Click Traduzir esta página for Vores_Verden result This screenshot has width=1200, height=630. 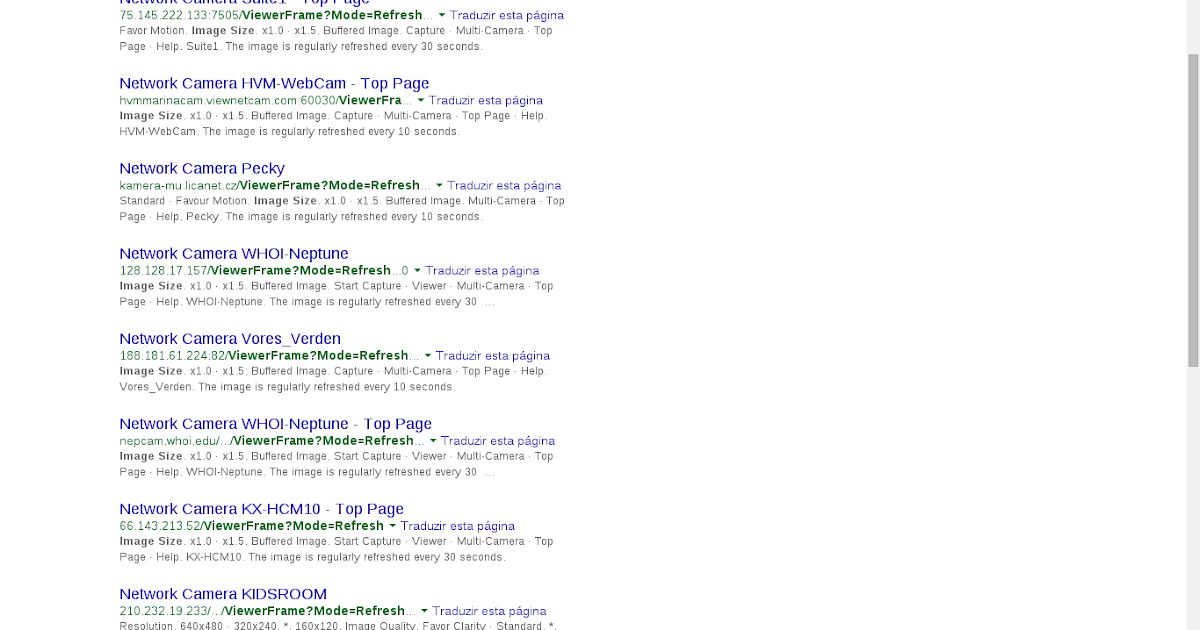click(x=493, y=356)
